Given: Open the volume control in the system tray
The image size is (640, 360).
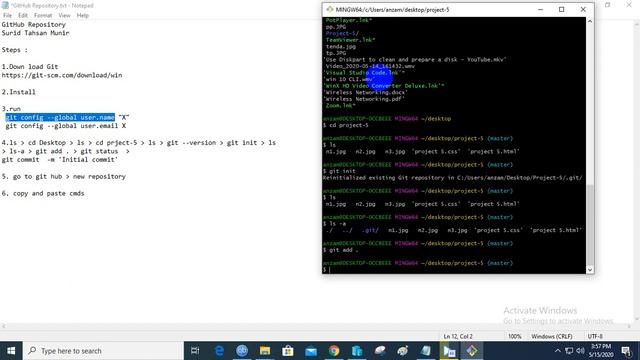Looking at the screenshot, I should tap(580, 351).
